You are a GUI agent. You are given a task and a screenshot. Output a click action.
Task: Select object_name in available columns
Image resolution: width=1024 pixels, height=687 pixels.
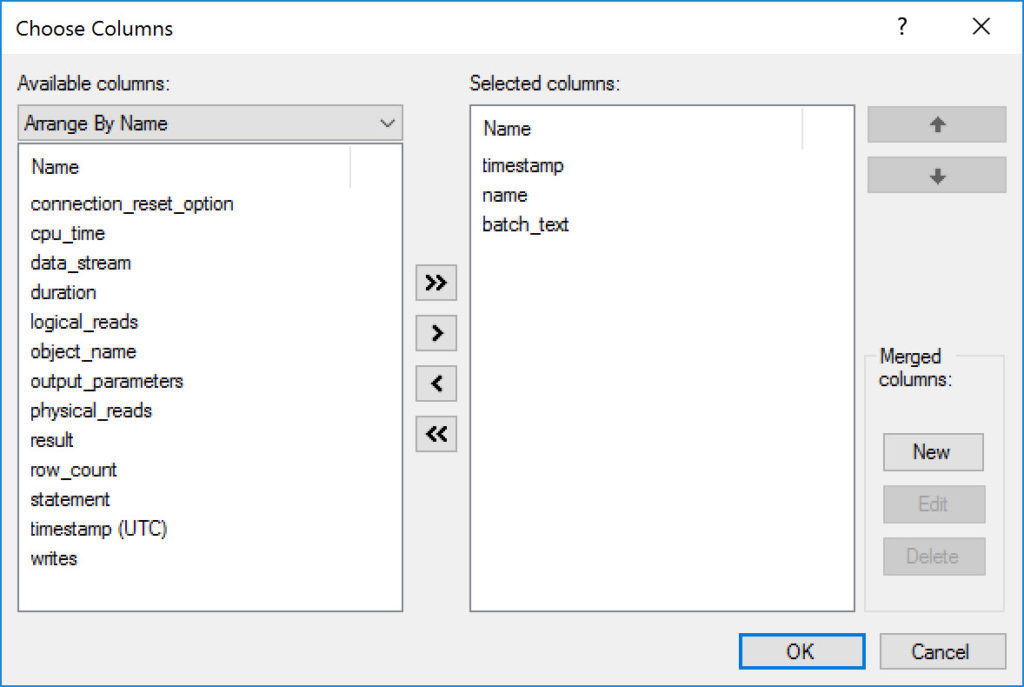[84, 351]
